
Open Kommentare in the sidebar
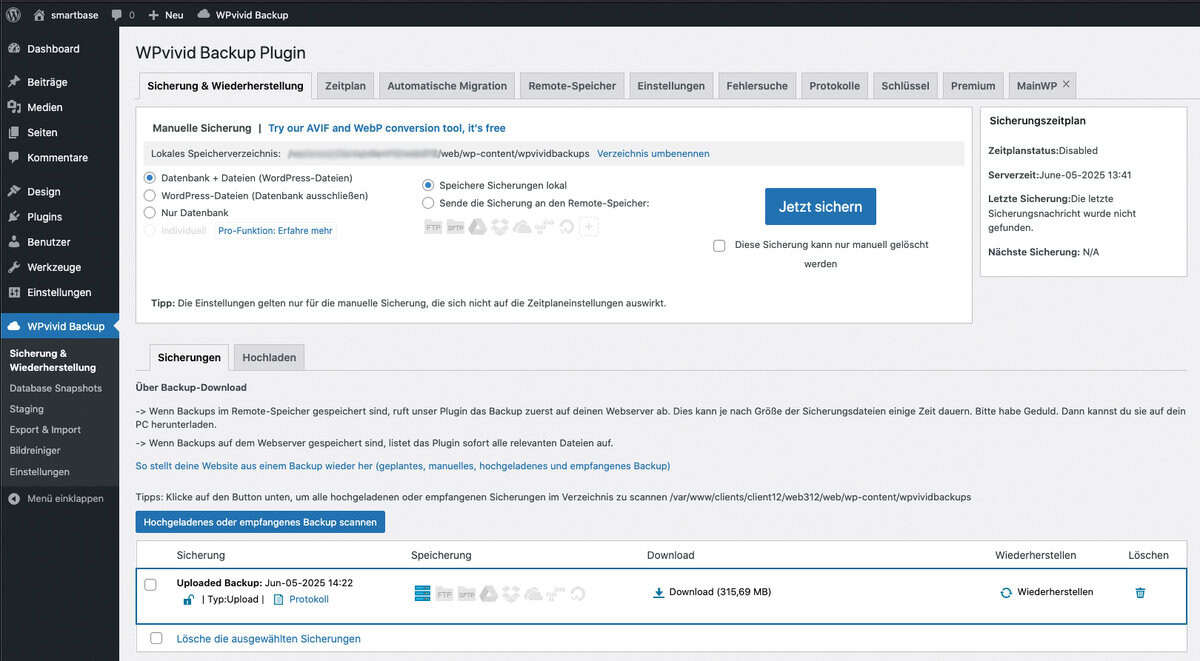coord(57,157)
